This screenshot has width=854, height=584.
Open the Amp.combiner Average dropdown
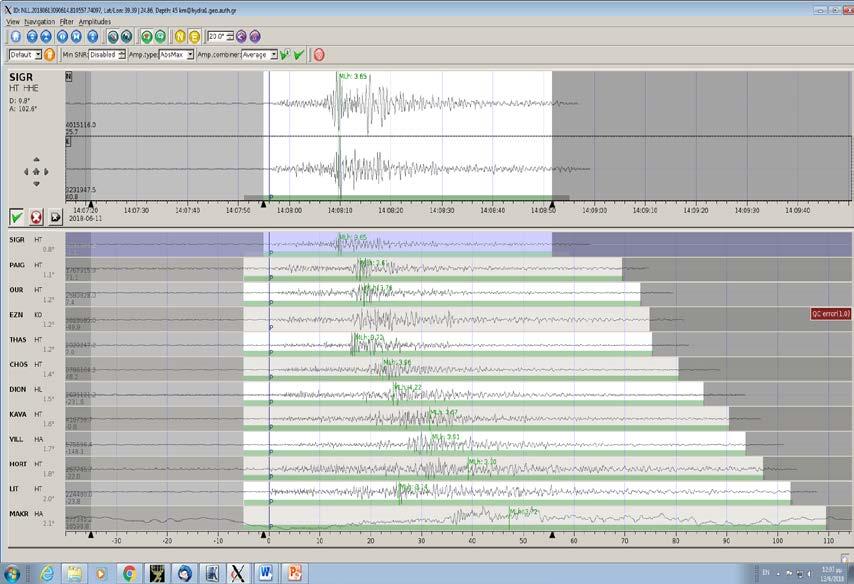point(259,54)
